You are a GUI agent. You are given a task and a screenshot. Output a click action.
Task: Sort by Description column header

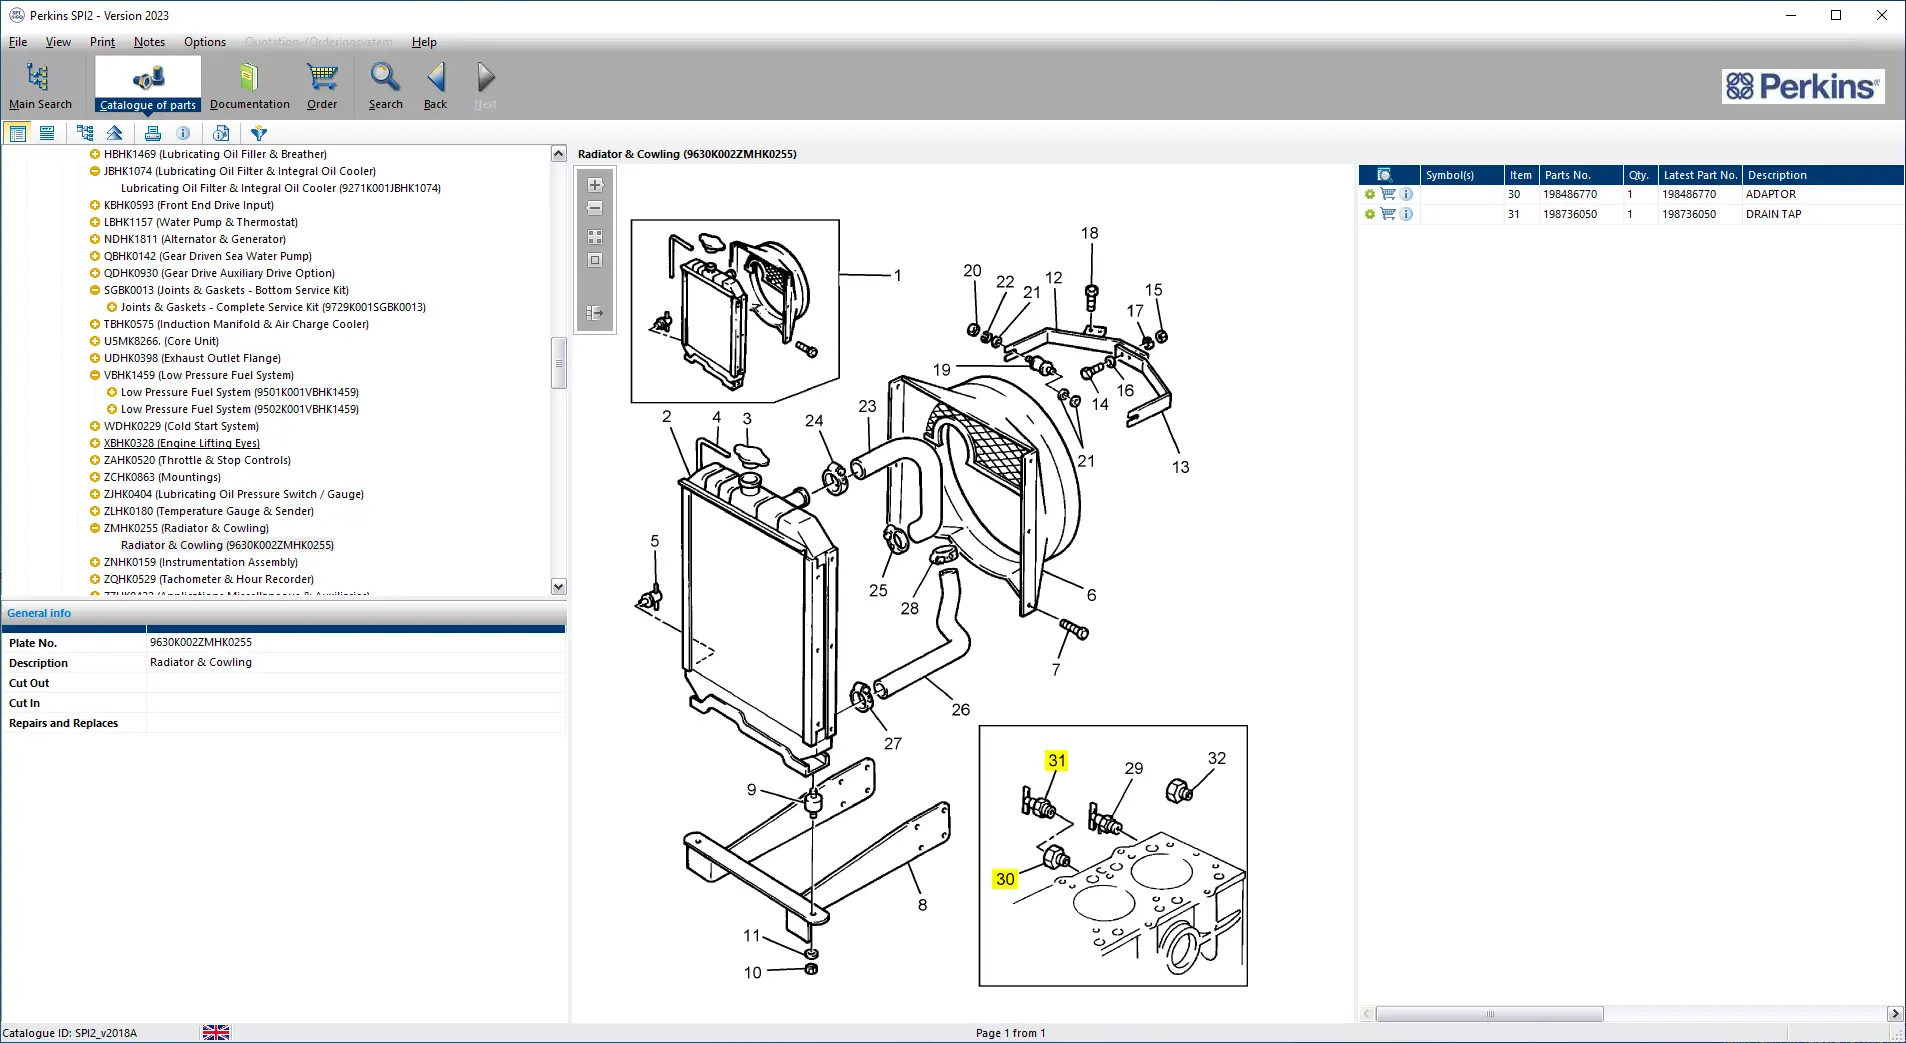(x=1823, y=175)
